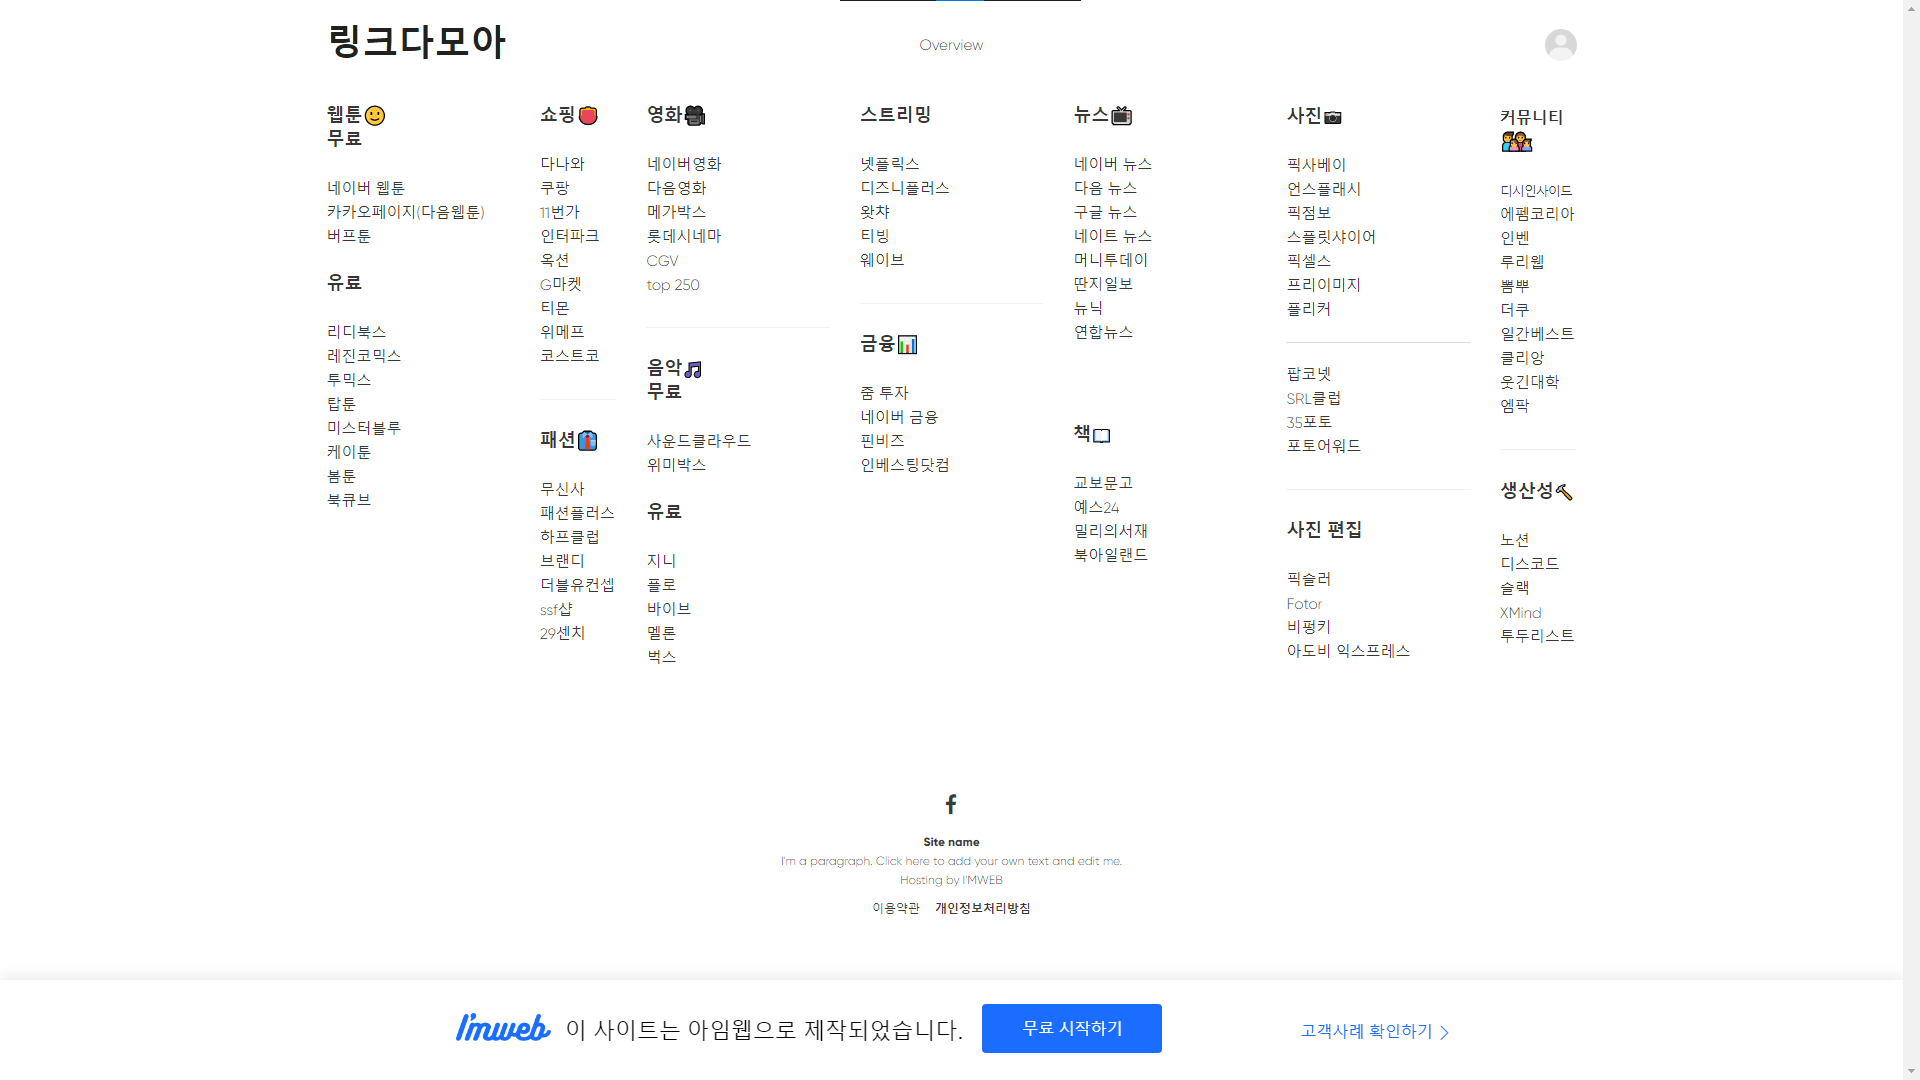The image size is (1920, 1080).
Task: Open the Overview menu item
Action: [951, 45]
